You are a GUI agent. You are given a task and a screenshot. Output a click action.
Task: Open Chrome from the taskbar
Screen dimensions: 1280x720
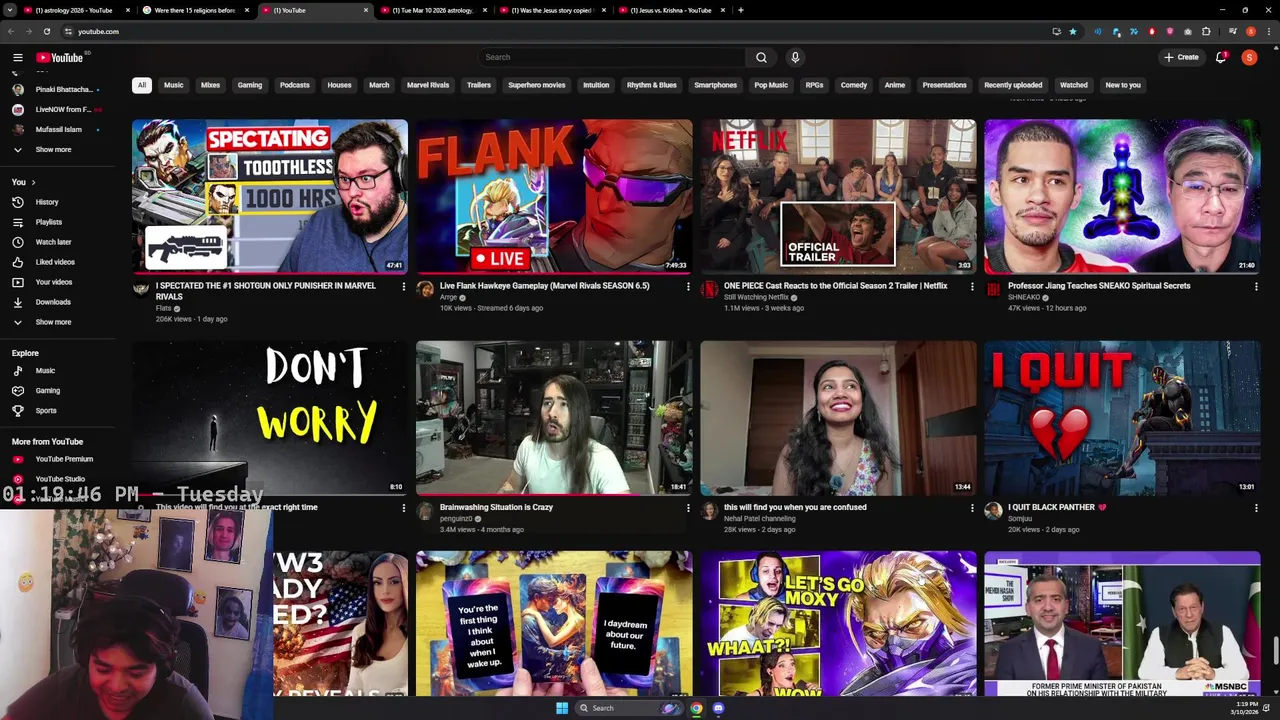click(696, 708)
